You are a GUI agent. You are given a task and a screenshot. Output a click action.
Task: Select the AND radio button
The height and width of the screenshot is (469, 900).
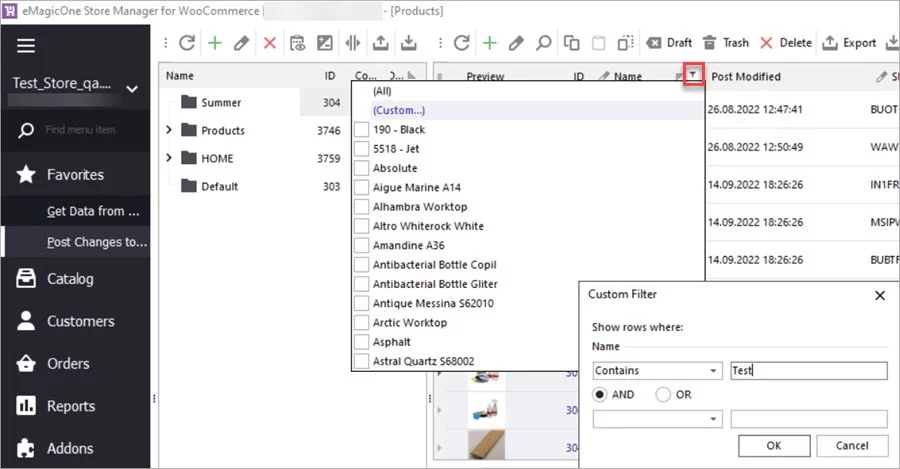(x=600, y=395)
